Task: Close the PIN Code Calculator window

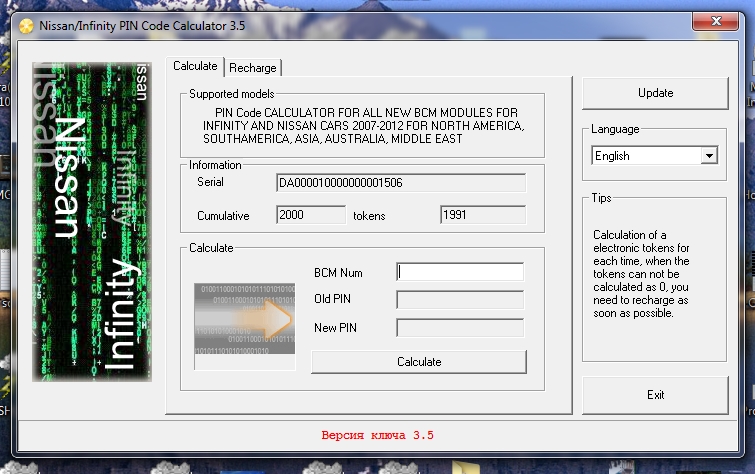Action: click(x=716, y=21)
